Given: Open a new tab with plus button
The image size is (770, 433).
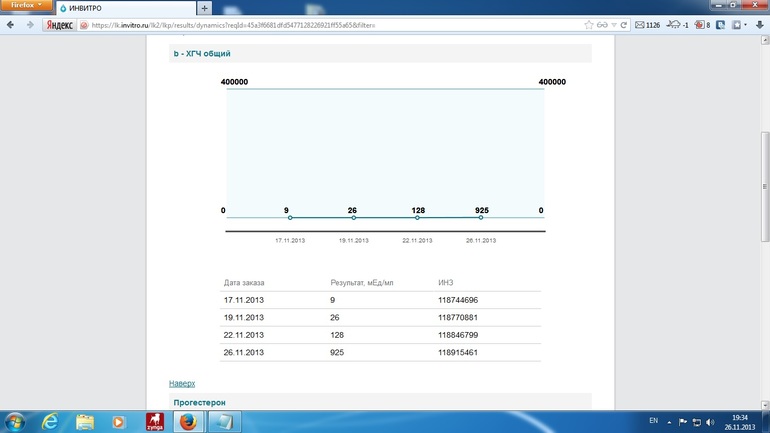Looking at the screenshot, I should (x=205, y=8).
